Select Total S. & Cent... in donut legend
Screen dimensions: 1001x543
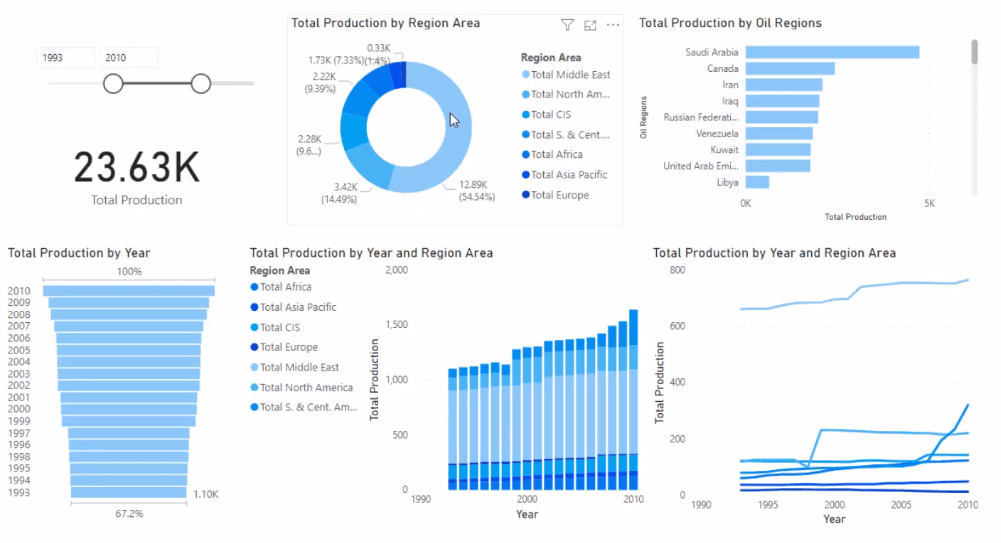coord(566,135)
